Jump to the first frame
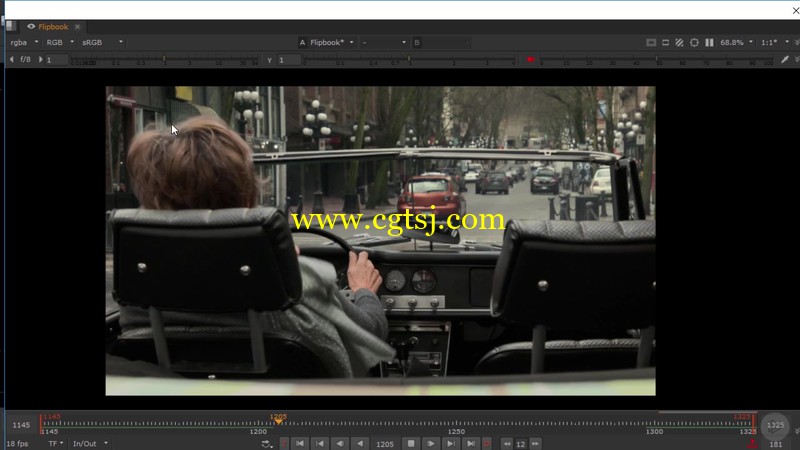The height and width of the screenshot is (450, 800). 300,443
